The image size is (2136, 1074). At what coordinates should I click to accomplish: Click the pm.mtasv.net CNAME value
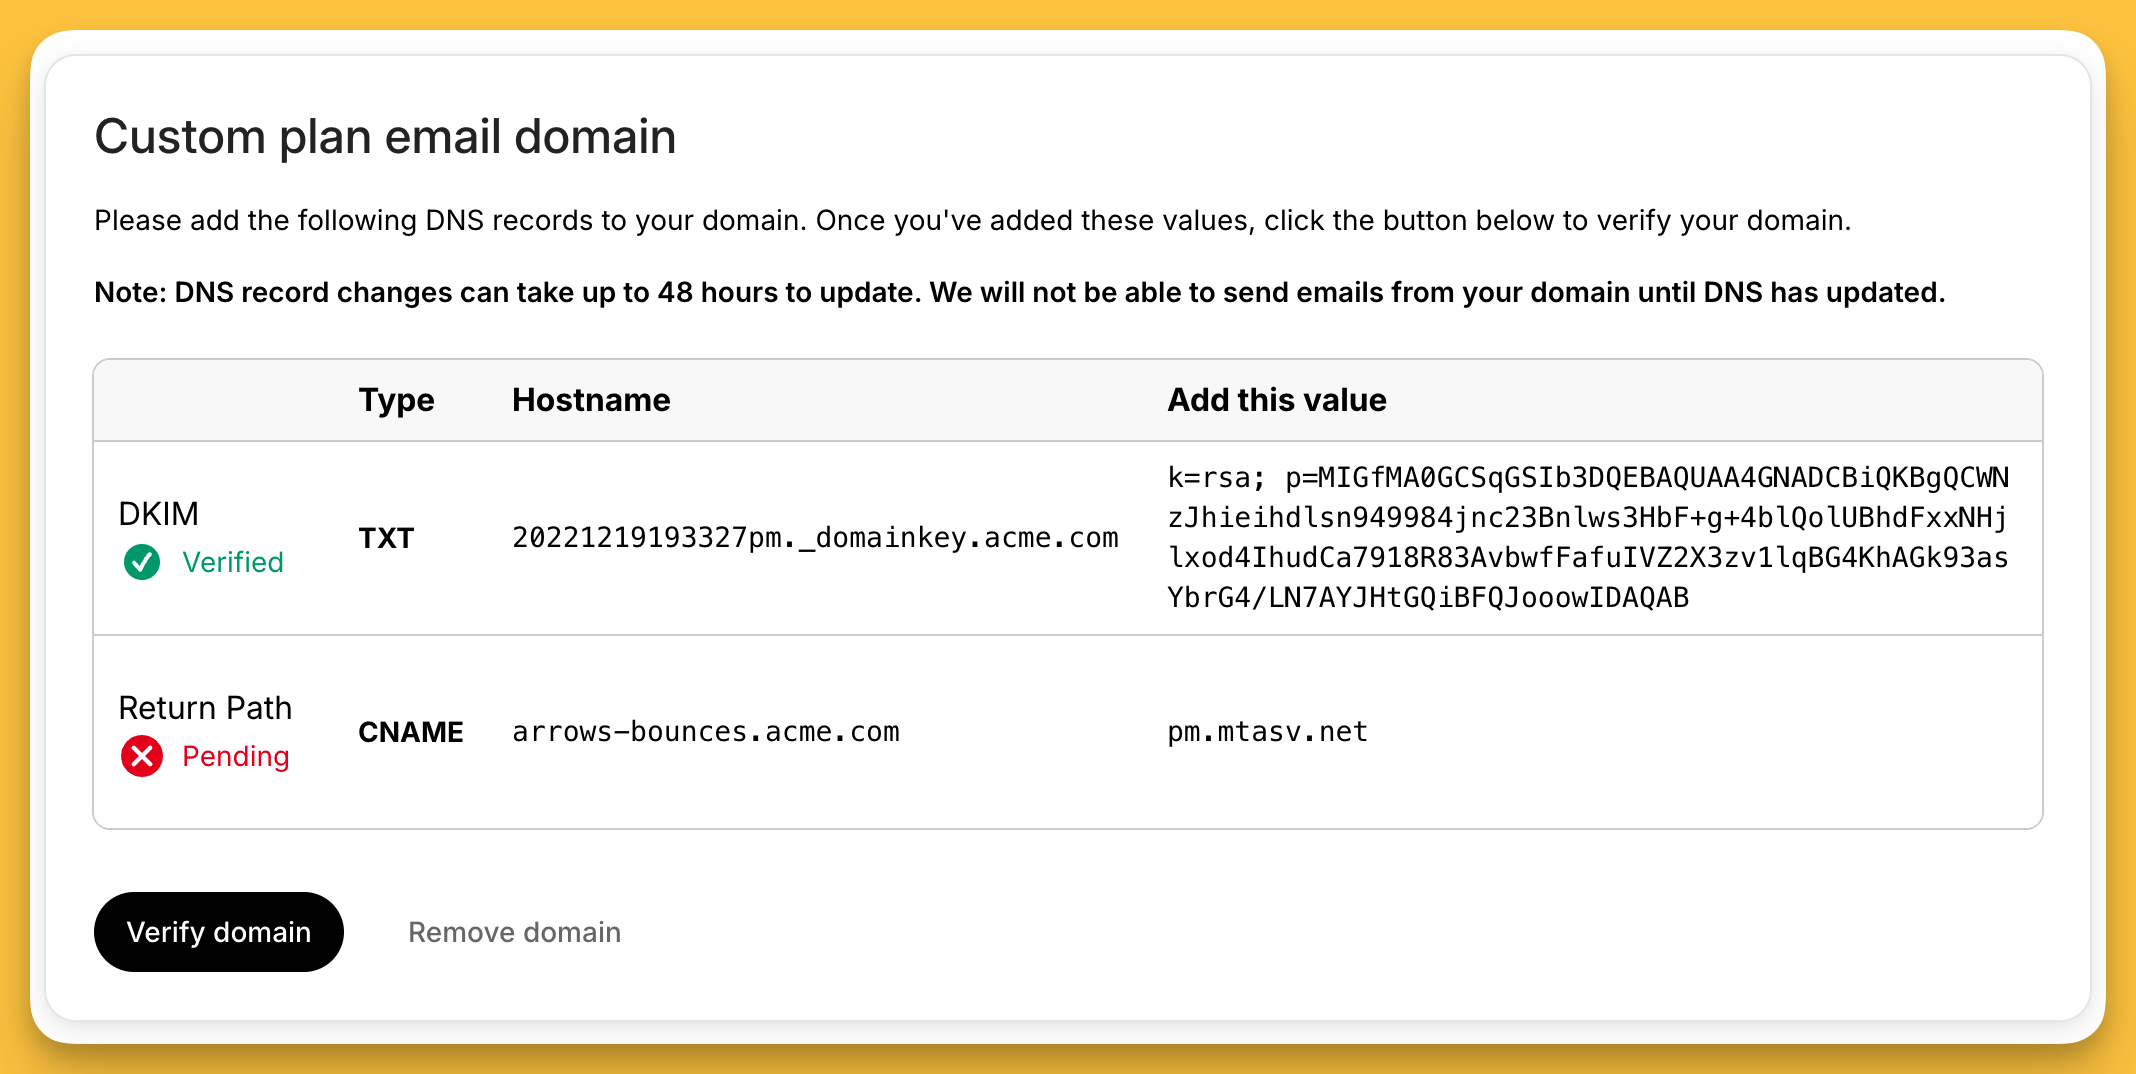(x=1267, y=732)
